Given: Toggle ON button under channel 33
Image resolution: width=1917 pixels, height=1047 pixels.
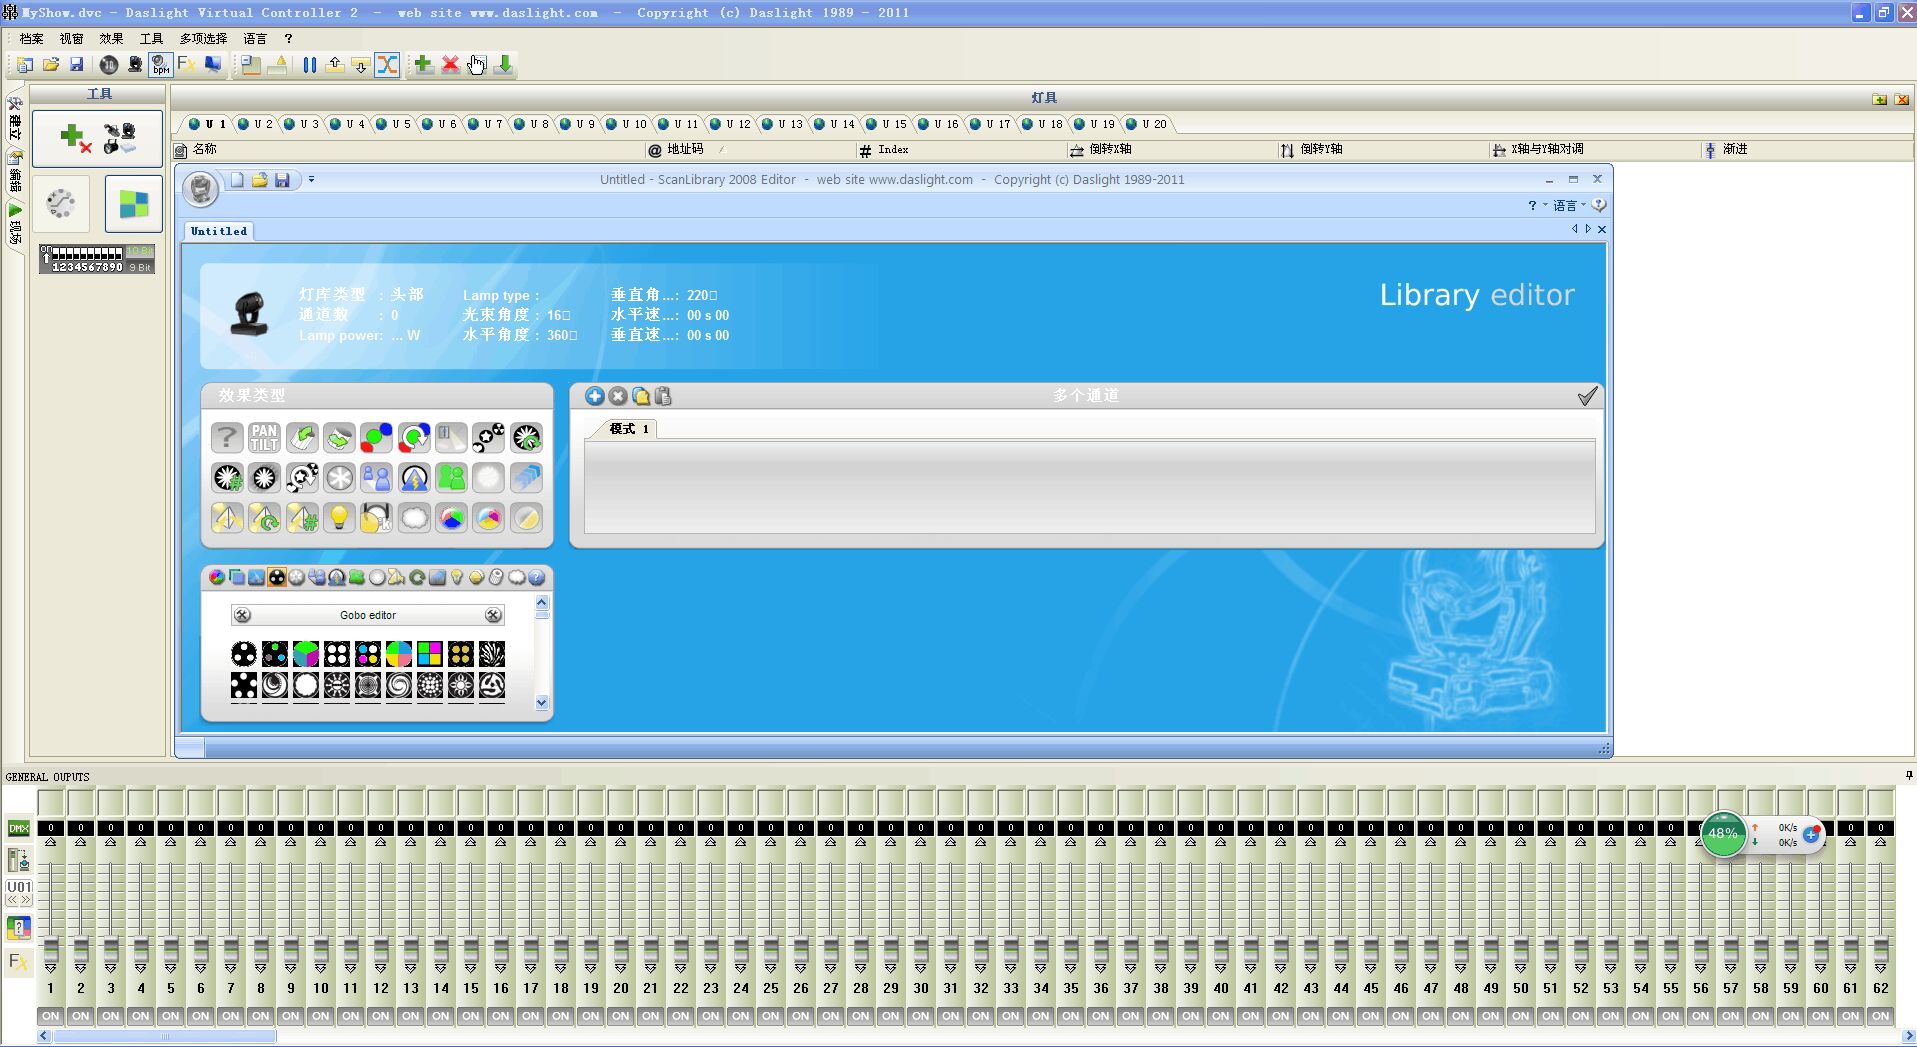Looking at the screenshot, I should click(1011, 1016).
